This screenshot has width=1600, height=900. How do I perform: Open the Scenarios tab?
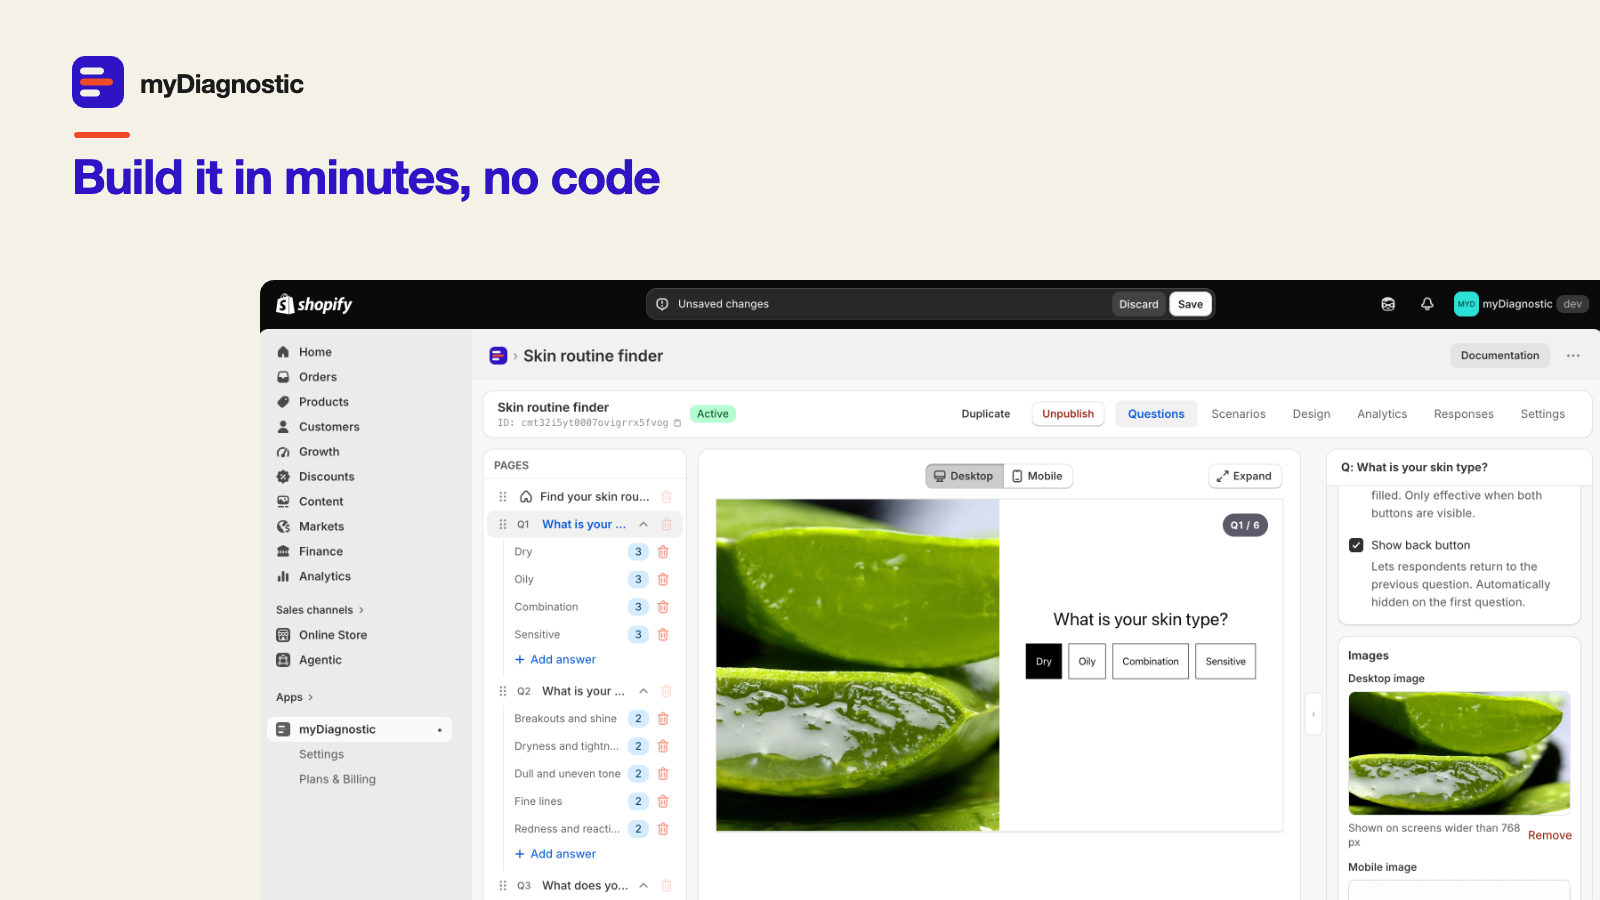pyautogui.click(x=1238, y=414)
